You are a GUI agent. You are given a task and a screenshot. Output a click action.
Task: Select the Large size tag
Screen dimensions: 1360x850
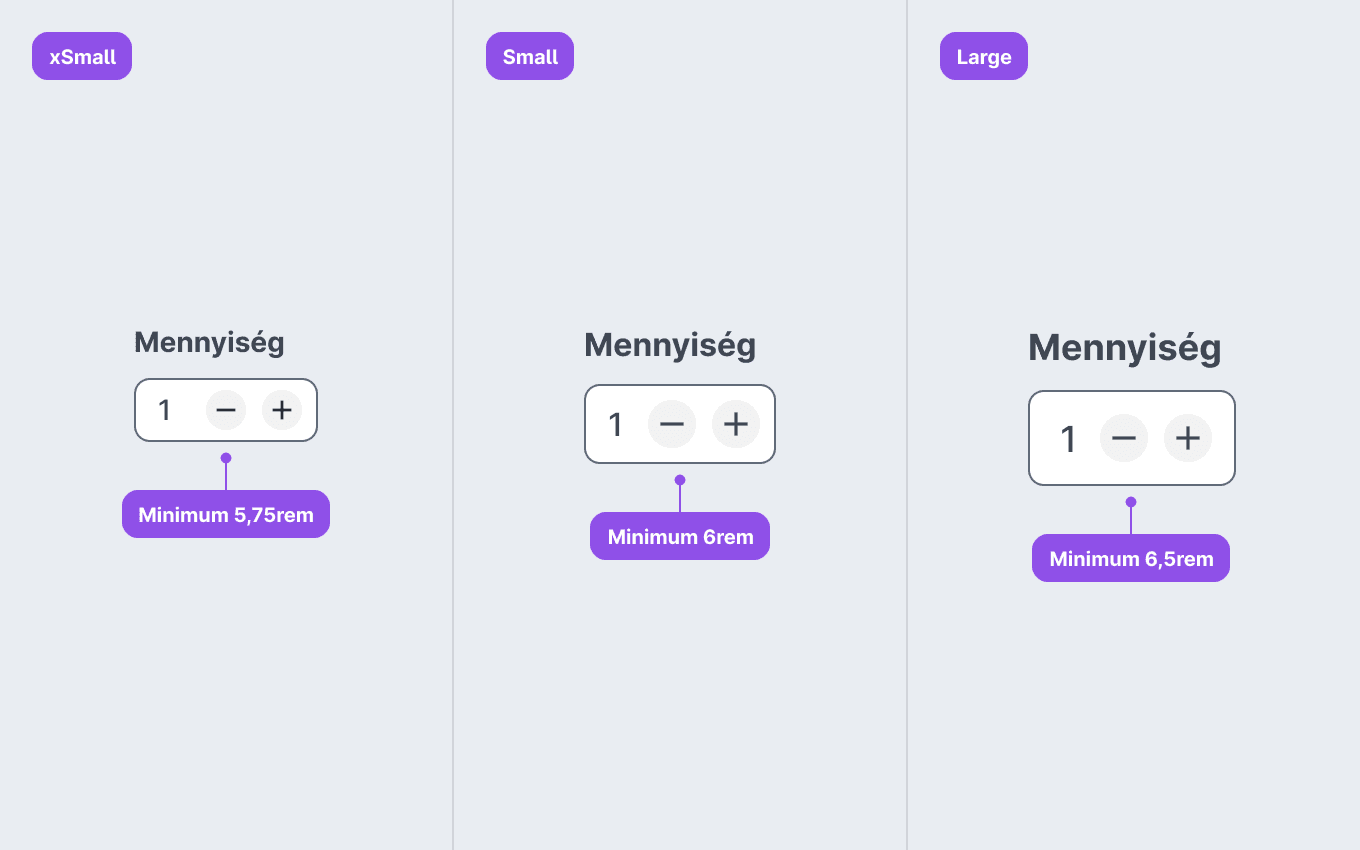coord(984,56)
